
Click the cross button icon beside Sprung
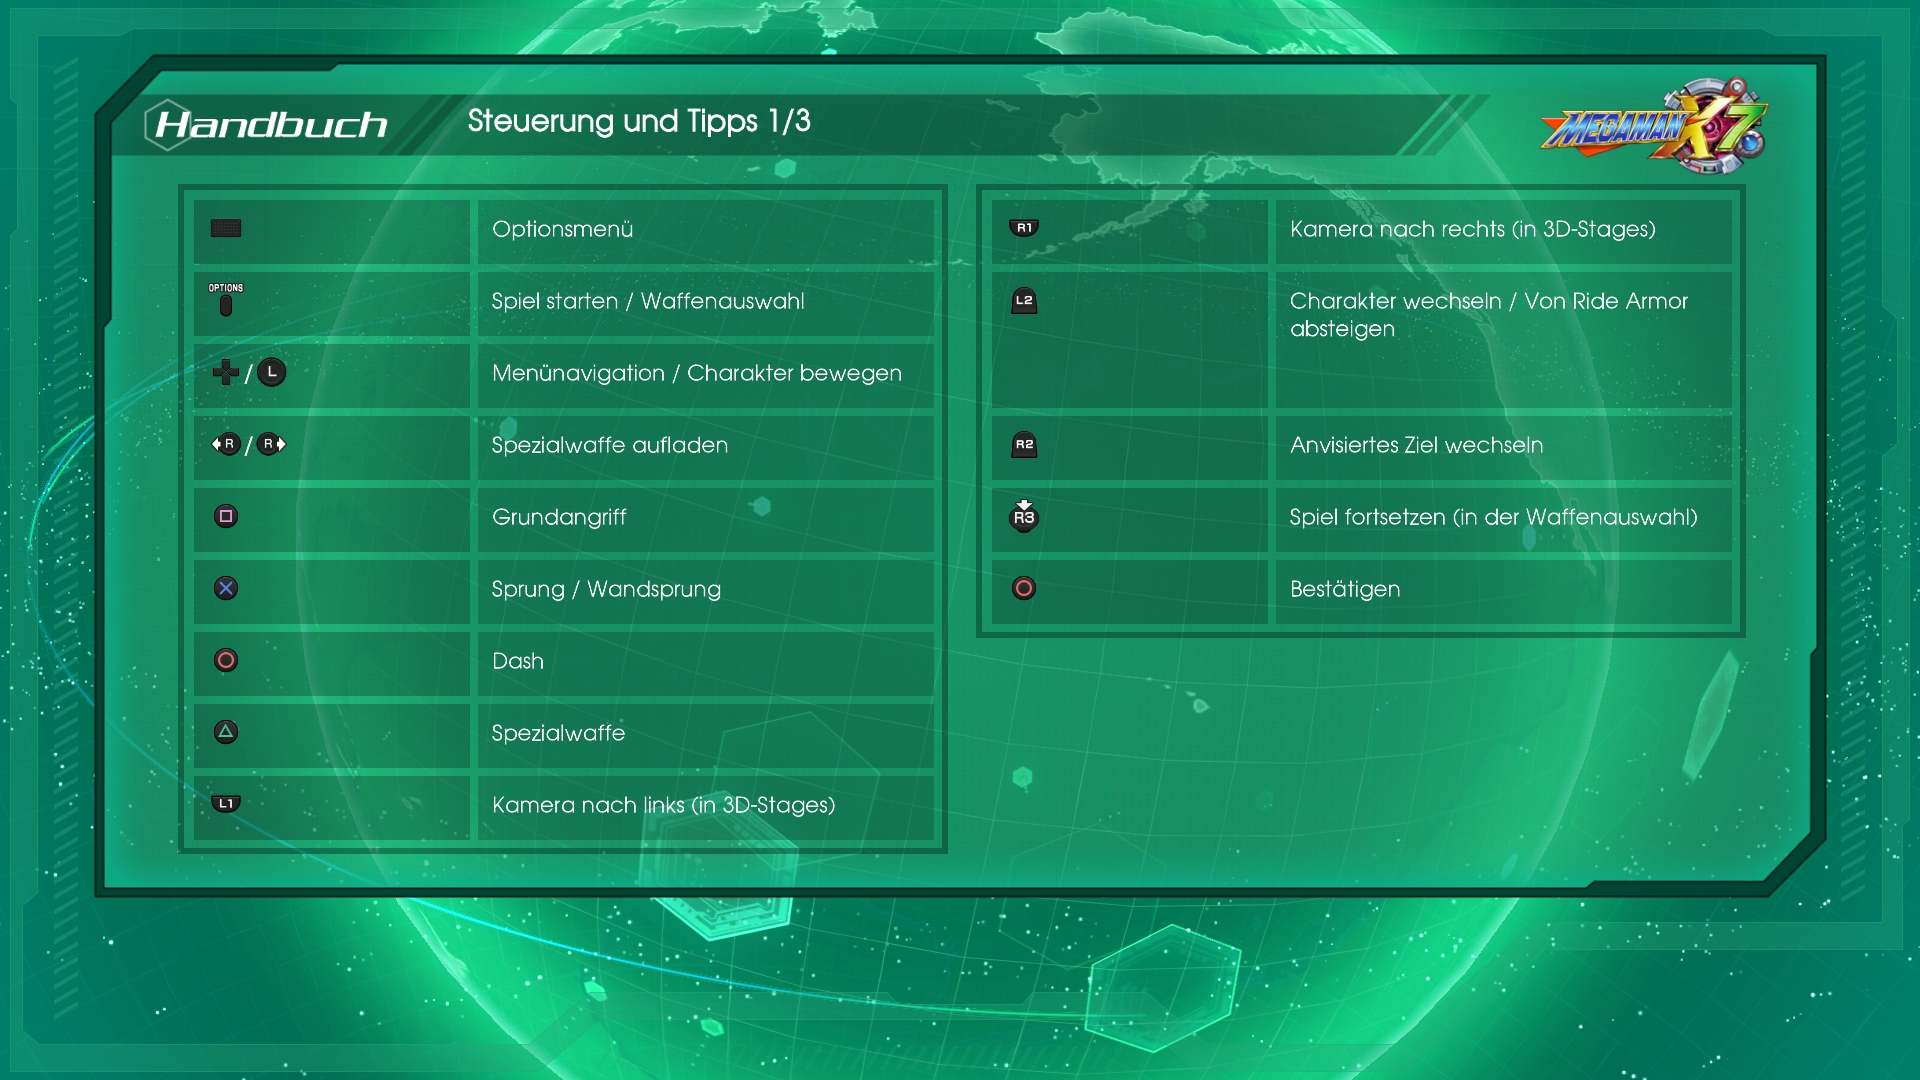tap(226, 589)
